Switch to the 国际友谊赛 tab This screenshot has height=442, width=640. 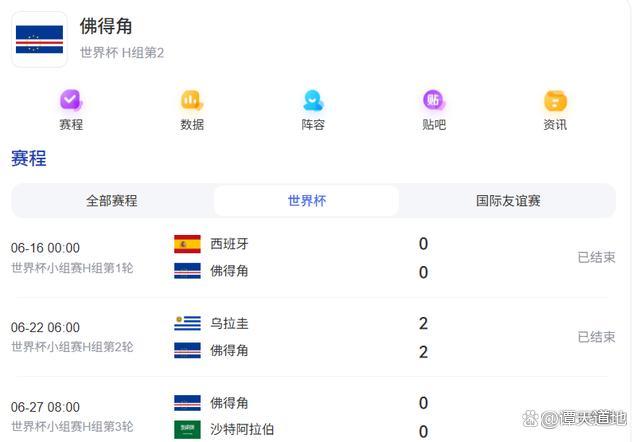coord(508,201)
